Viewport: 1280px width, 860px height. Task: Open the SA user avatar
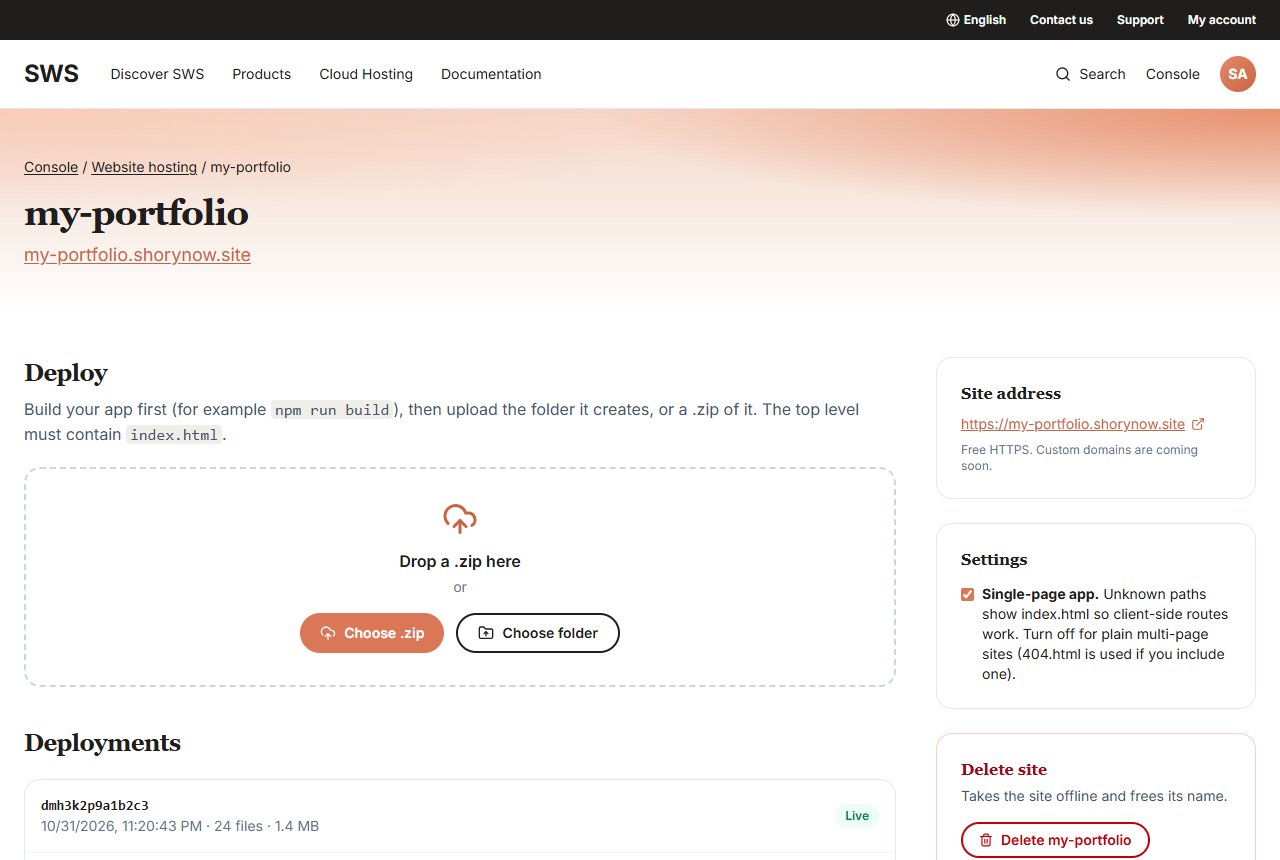coord(1238,74)
